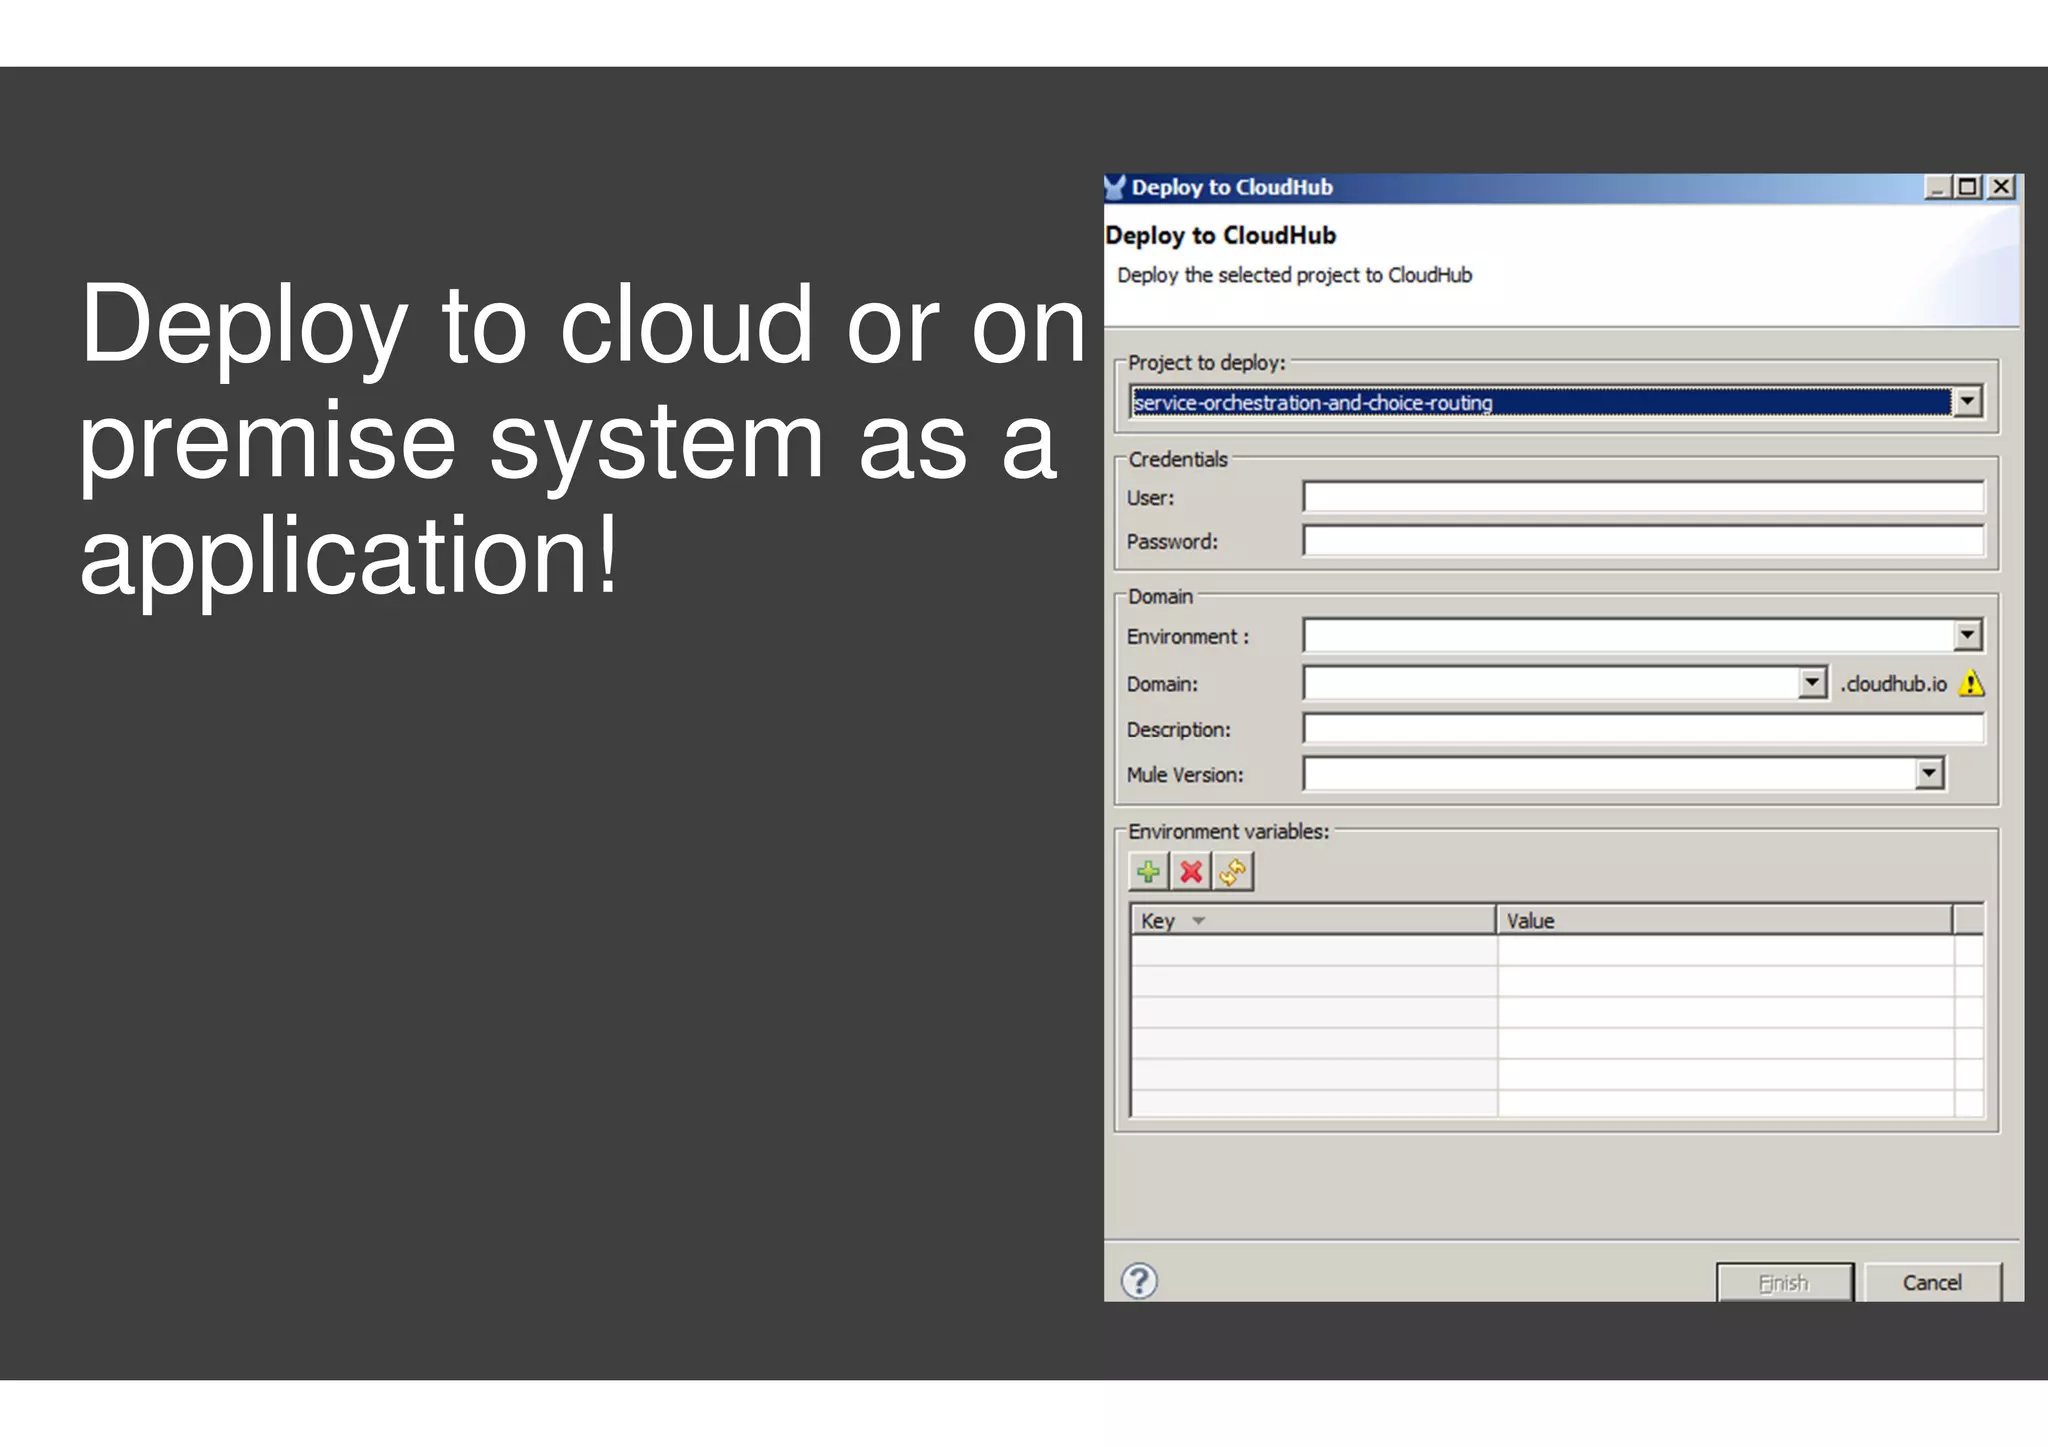This screenshot has width=2048, height=1447.
Task: Click the .cloudhub.io suffix label
Action: tap(1893, 684)
